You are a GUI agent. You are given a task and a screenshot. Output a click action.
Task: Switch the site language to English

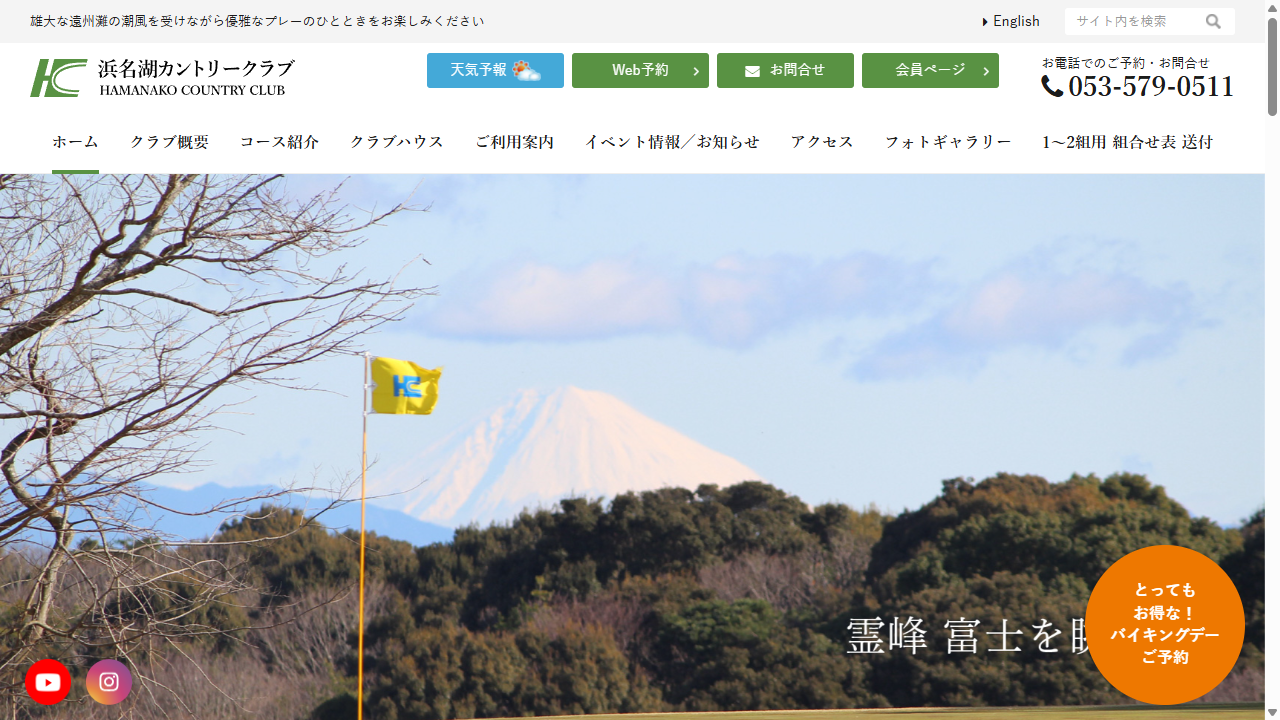(x=1011, y=21)
